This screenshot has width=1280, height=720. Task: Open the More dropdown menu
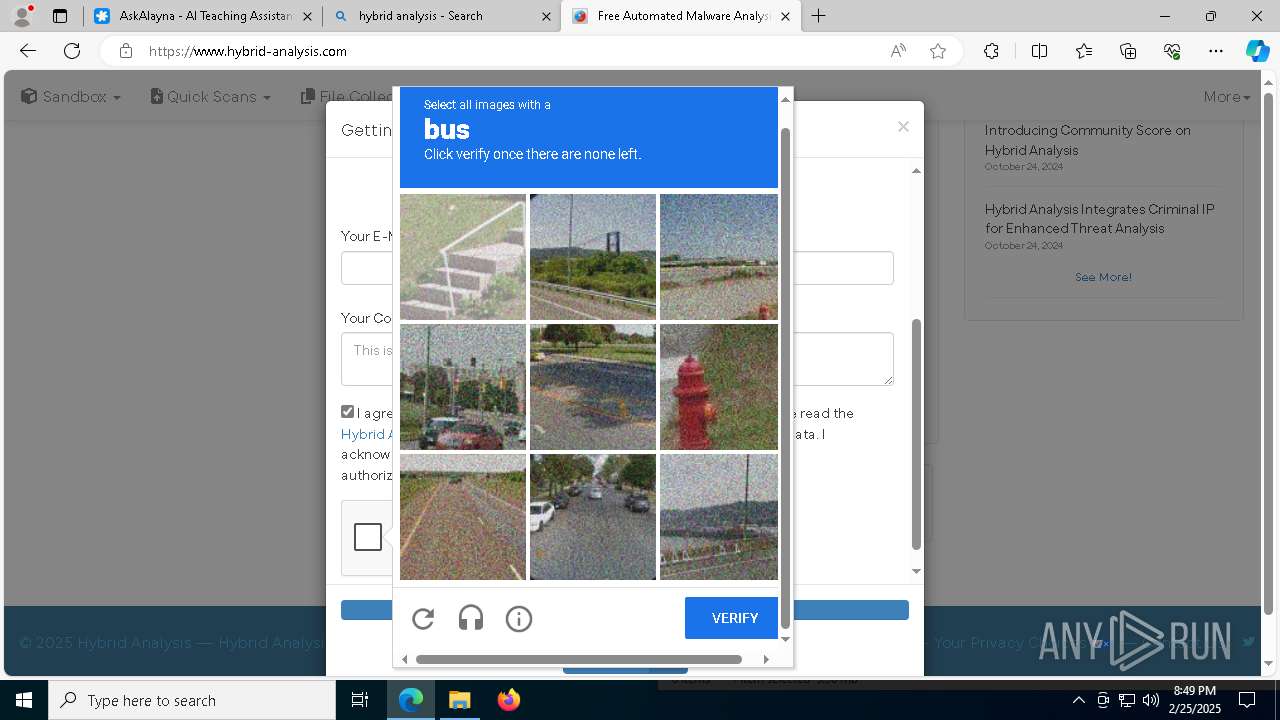1227,96
